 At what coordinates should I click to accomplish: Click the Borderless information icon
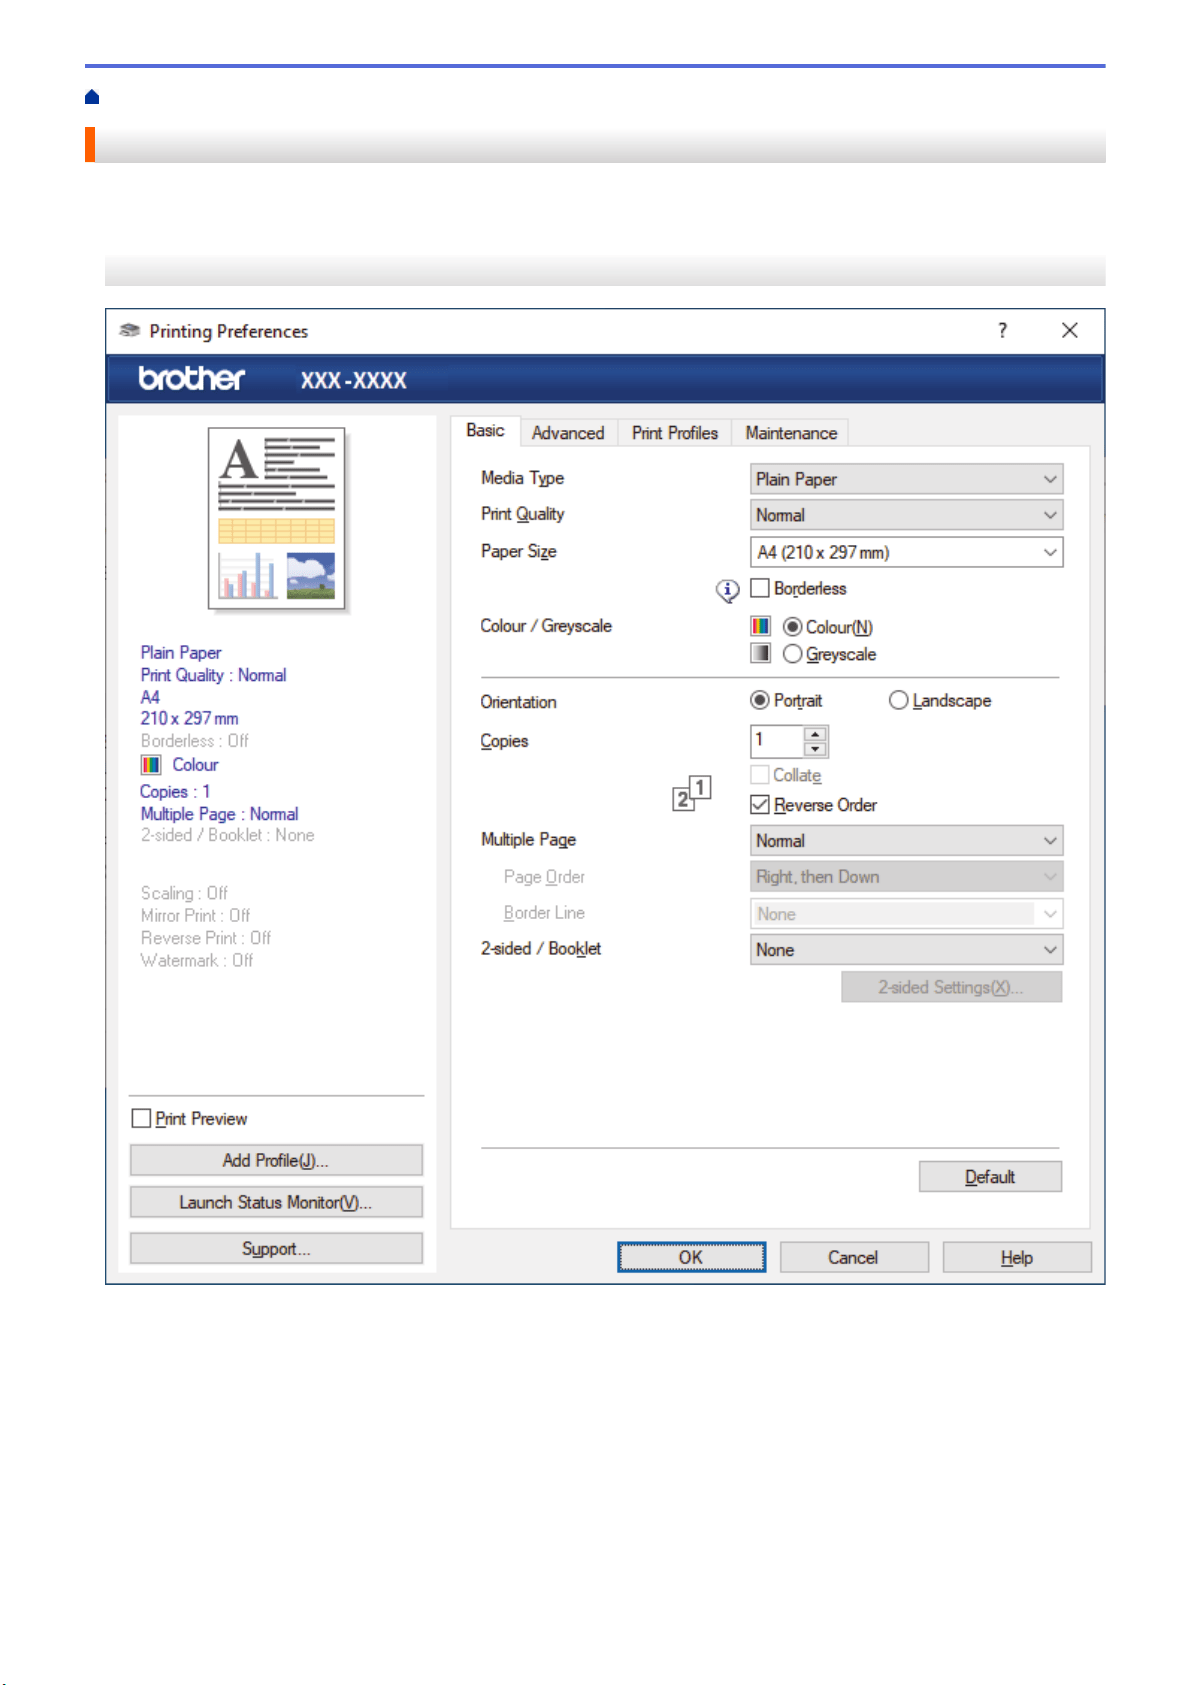click(x=728, y=591)
